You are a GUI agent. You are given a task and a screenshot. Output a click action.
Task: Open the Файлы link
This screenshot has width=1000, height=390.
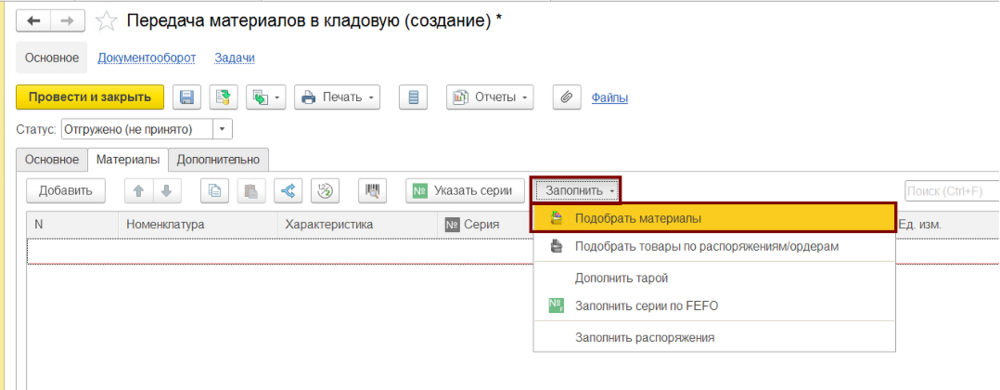click(610, 98)
